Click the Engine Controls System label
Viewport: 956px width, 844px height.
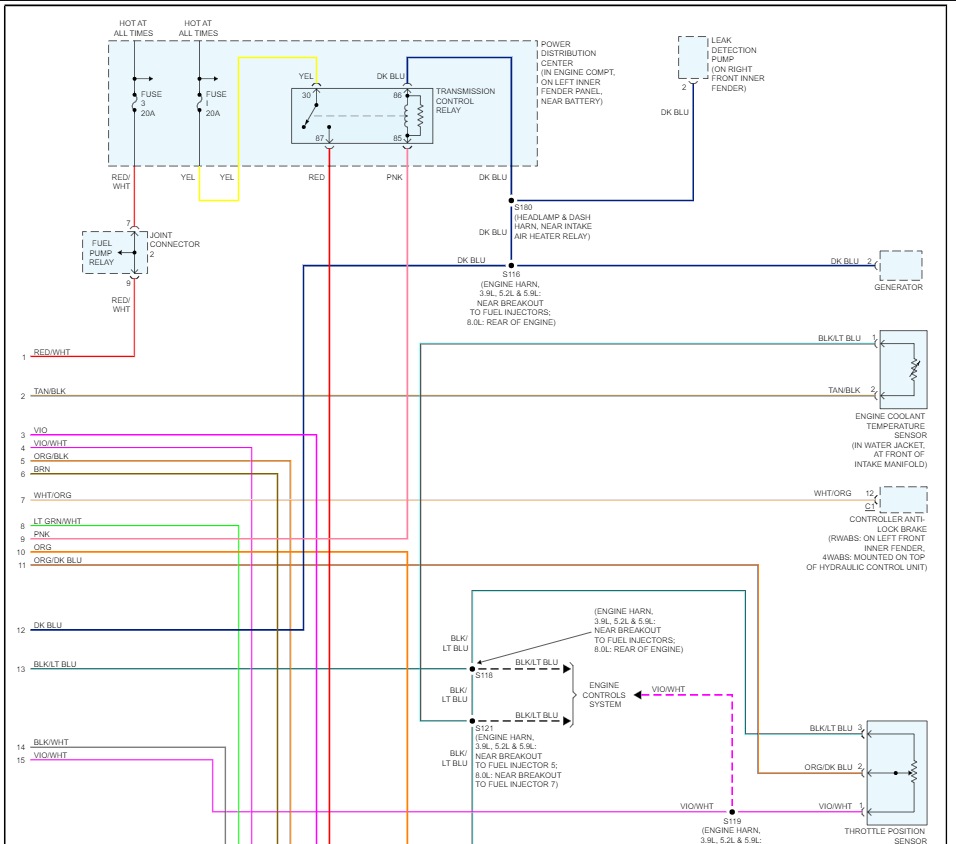click(x=603, y=695)
